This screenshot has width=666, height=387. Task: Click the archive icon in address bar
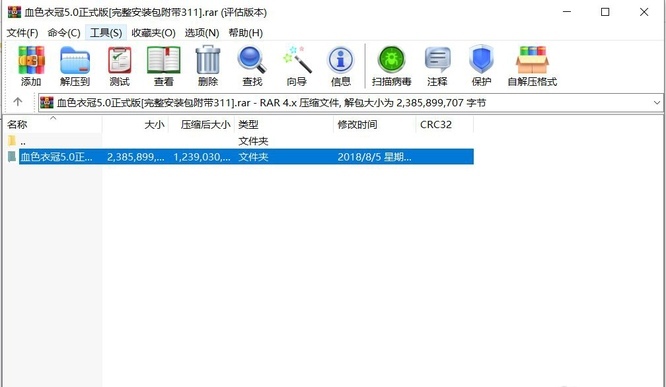coord(47,102)
